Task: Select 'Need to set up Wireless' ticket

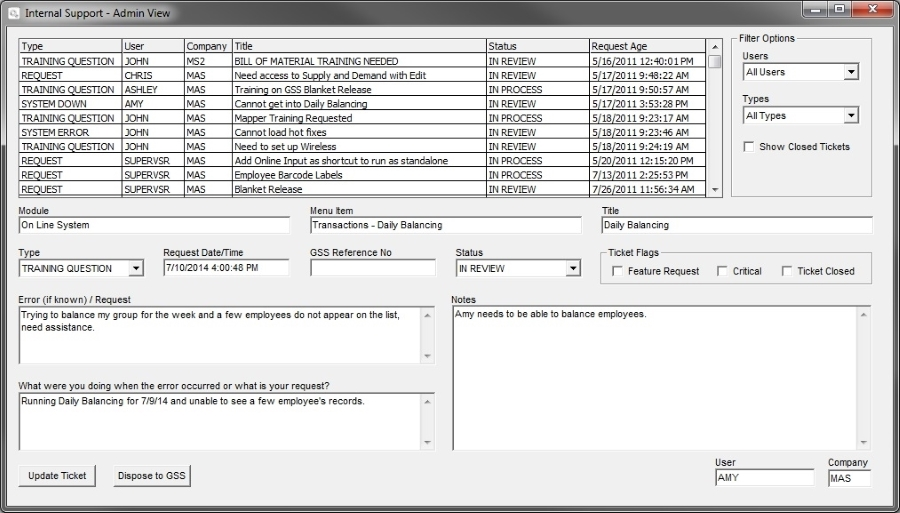Action: click(x=362, y=146)
